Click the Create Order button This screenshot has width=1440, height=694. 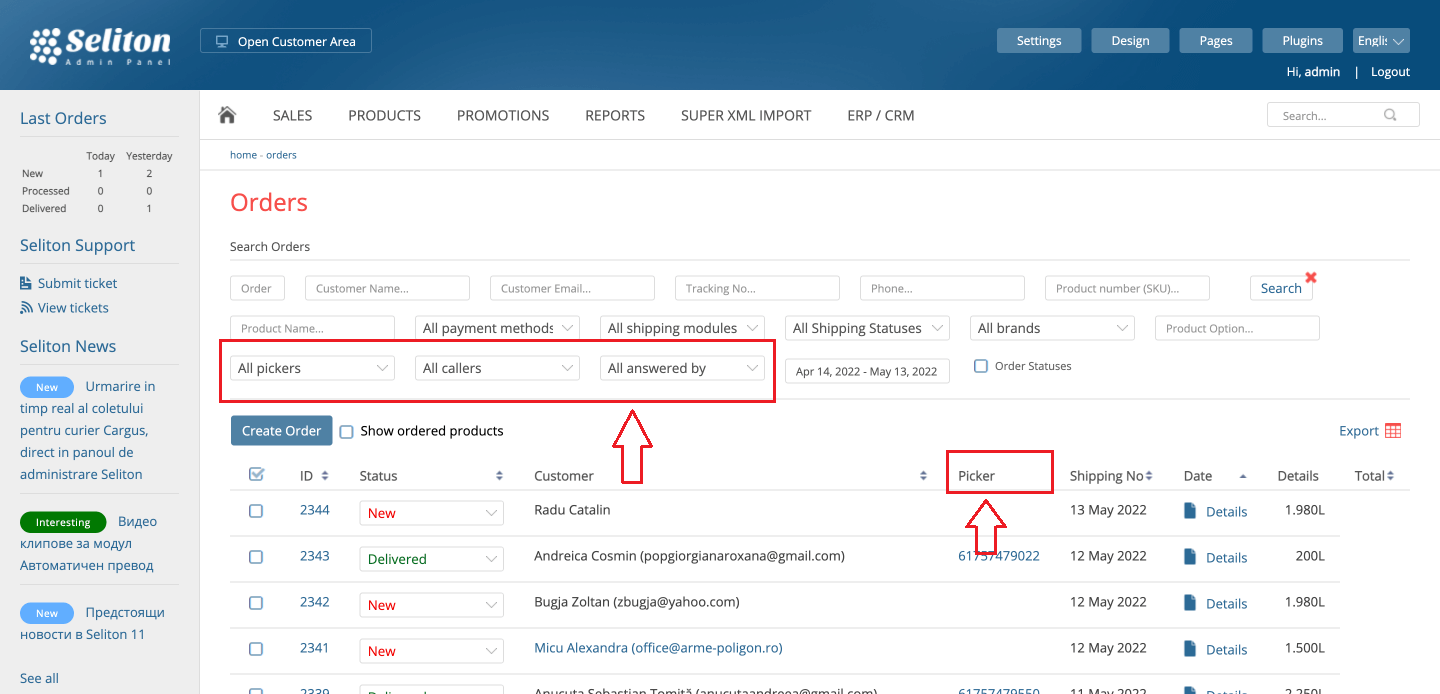[x=281, y=430]
